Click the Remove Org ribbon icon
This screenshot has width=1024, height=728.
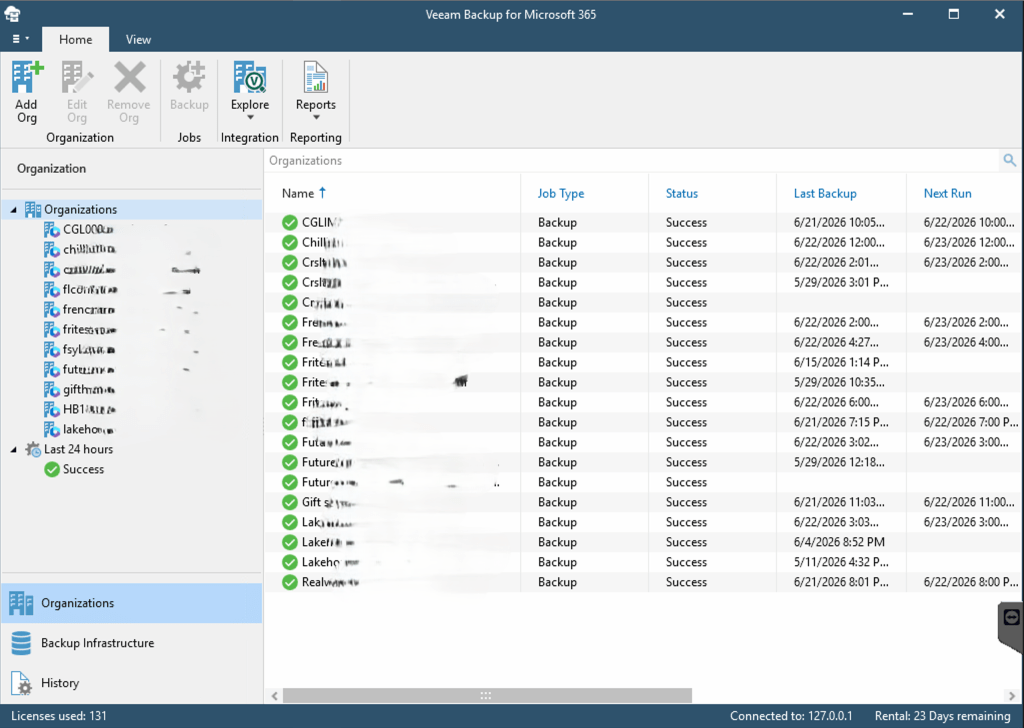[x=129, y=78]
